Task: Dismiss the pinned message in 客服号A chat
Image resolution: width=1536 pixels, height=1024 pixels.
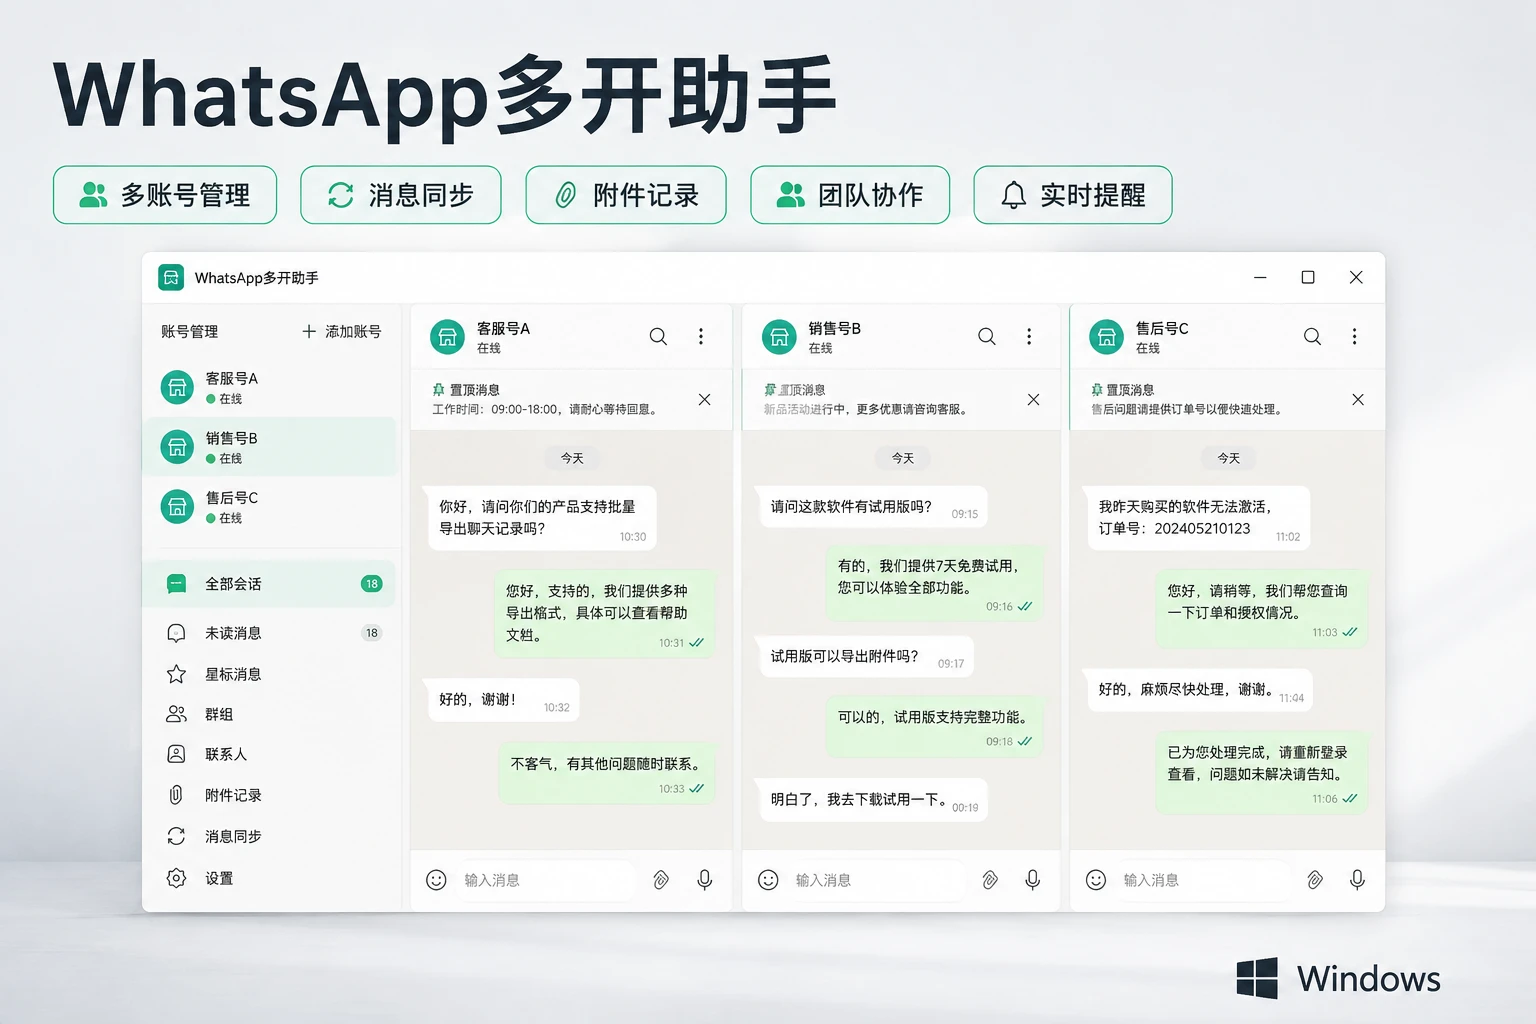Action: [x=705, y=400]
